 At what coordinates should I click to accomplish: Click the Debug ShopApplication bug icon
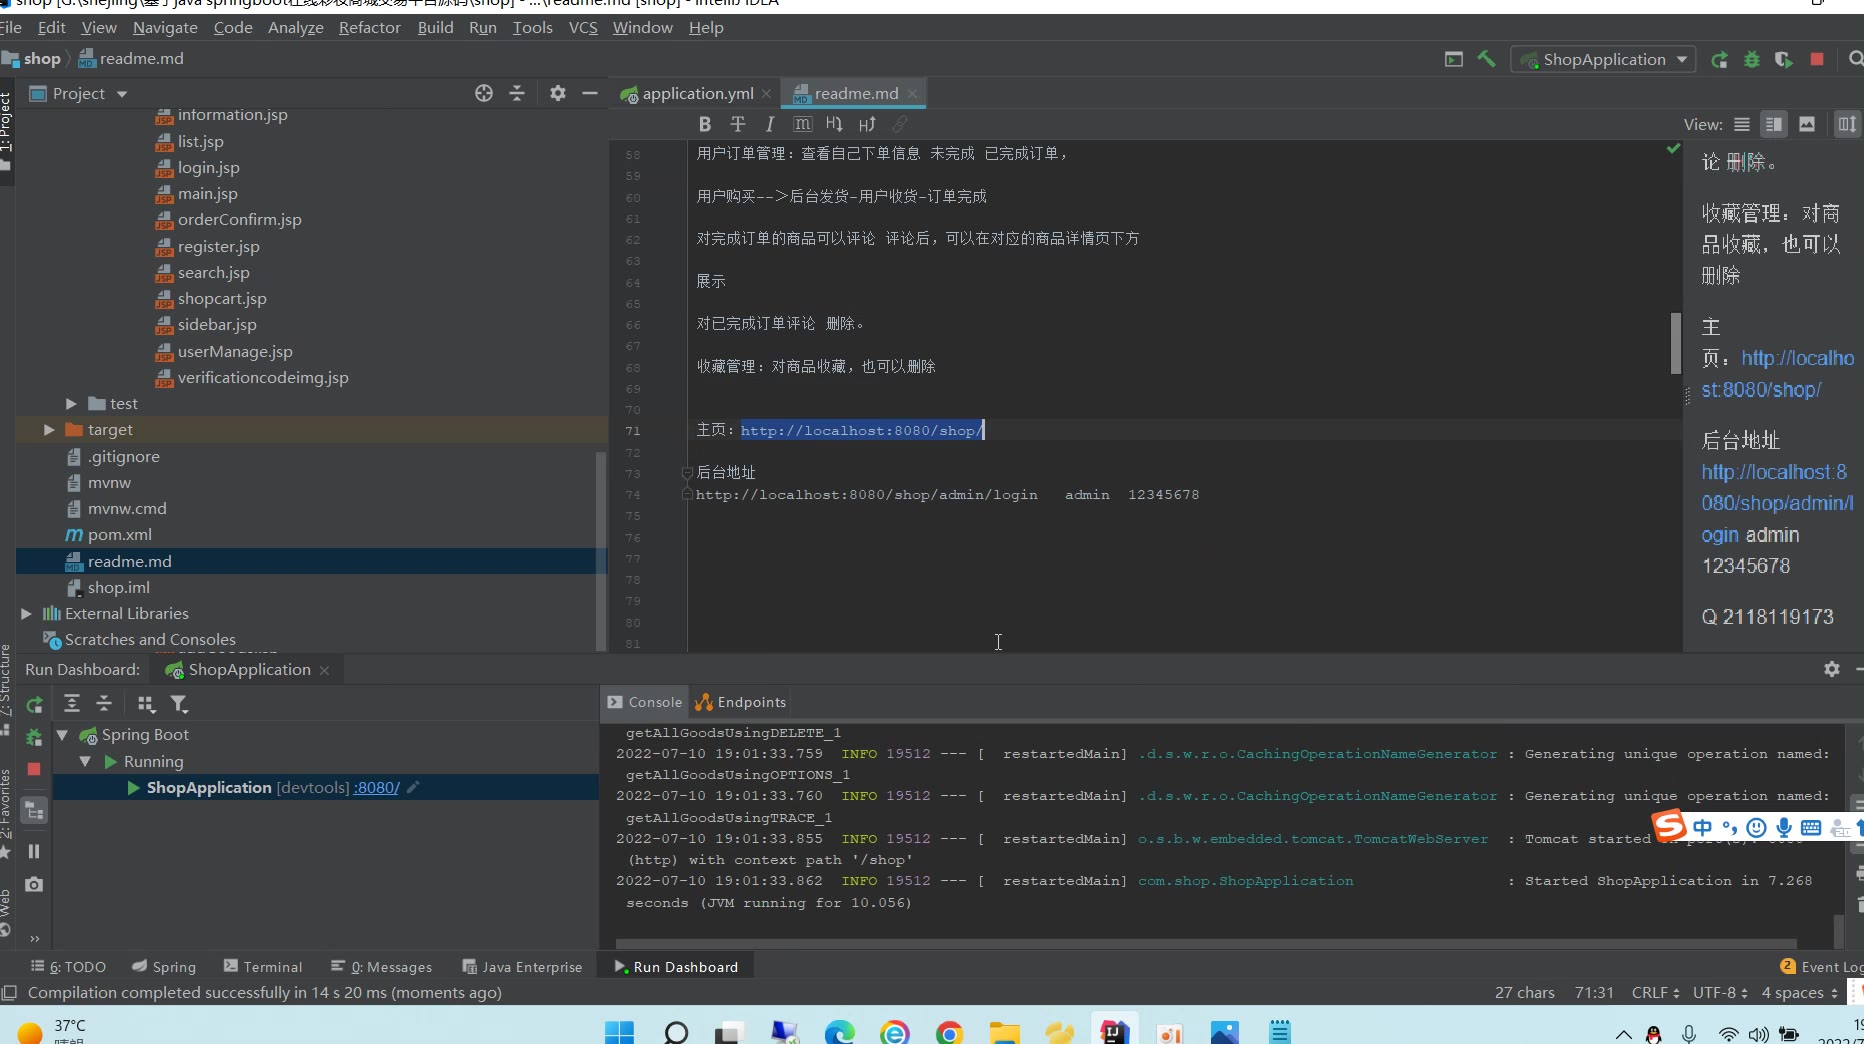click(x=1751, y=59)
